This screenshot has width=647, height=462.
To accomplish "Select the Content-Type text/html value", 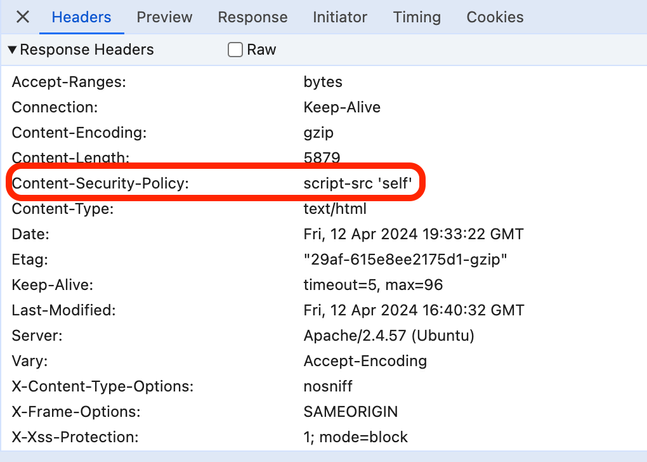I will (335, 209).
